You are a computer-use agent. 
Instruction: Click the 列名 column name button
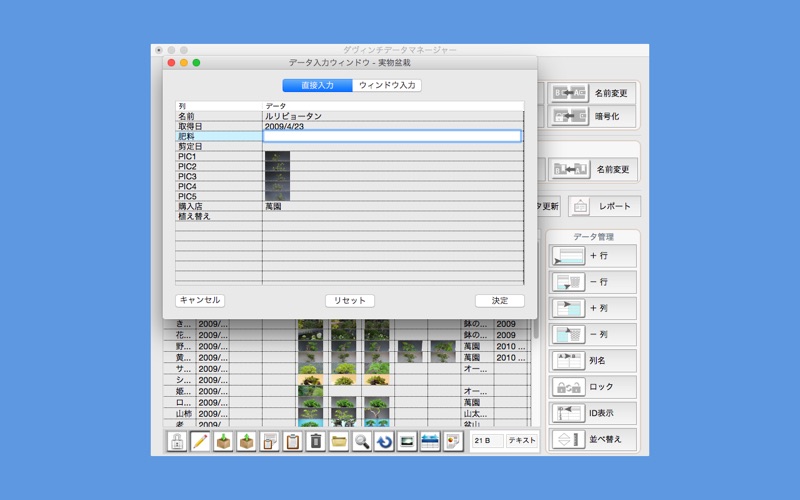click(x=593, y=361)
